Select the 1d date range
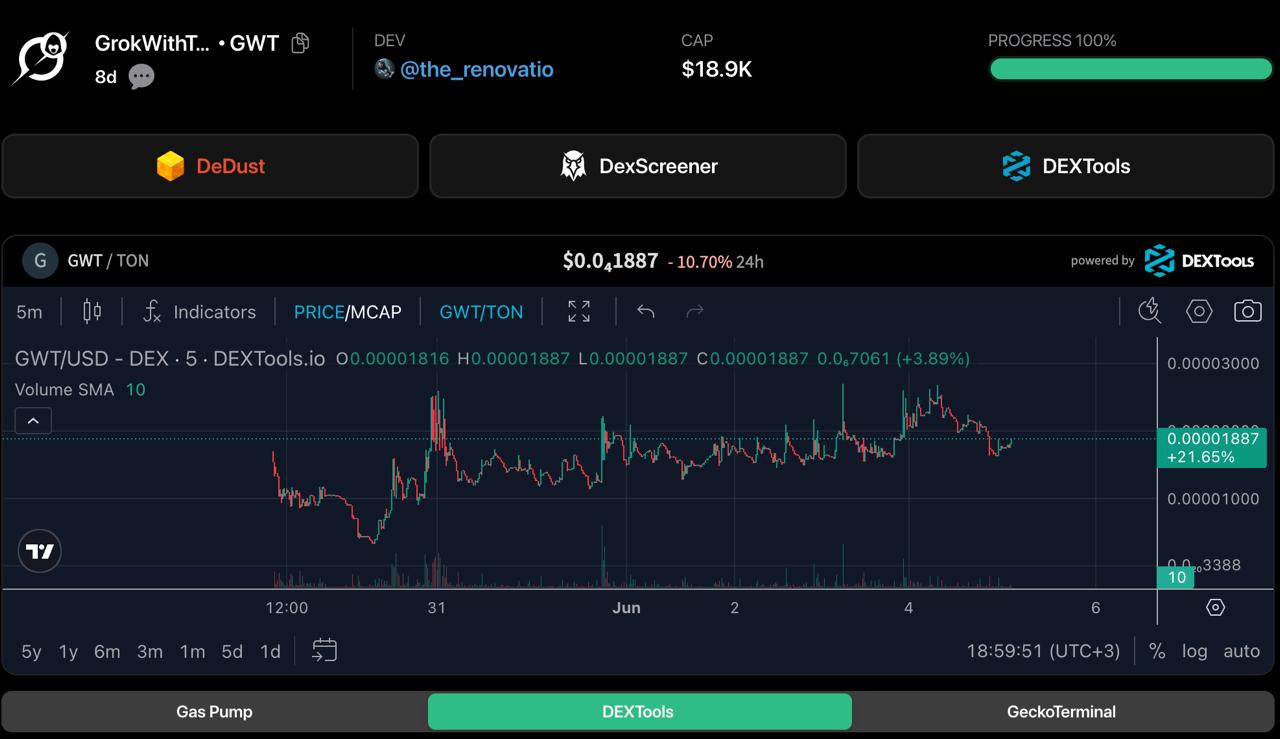1280x739 pixels. [270, 652]
